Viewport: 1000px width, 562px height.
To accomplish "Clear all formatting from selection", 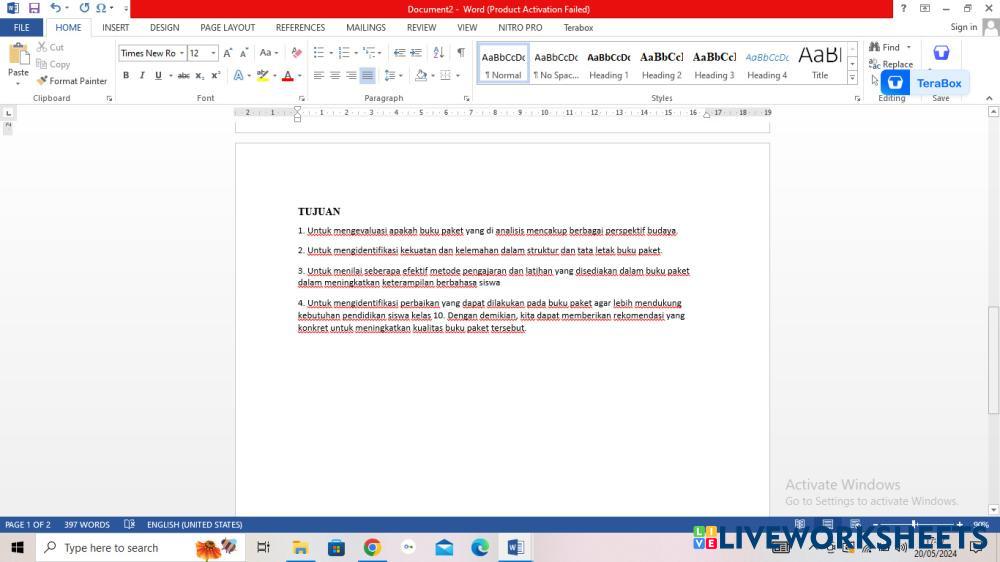I will click(296, 53).
